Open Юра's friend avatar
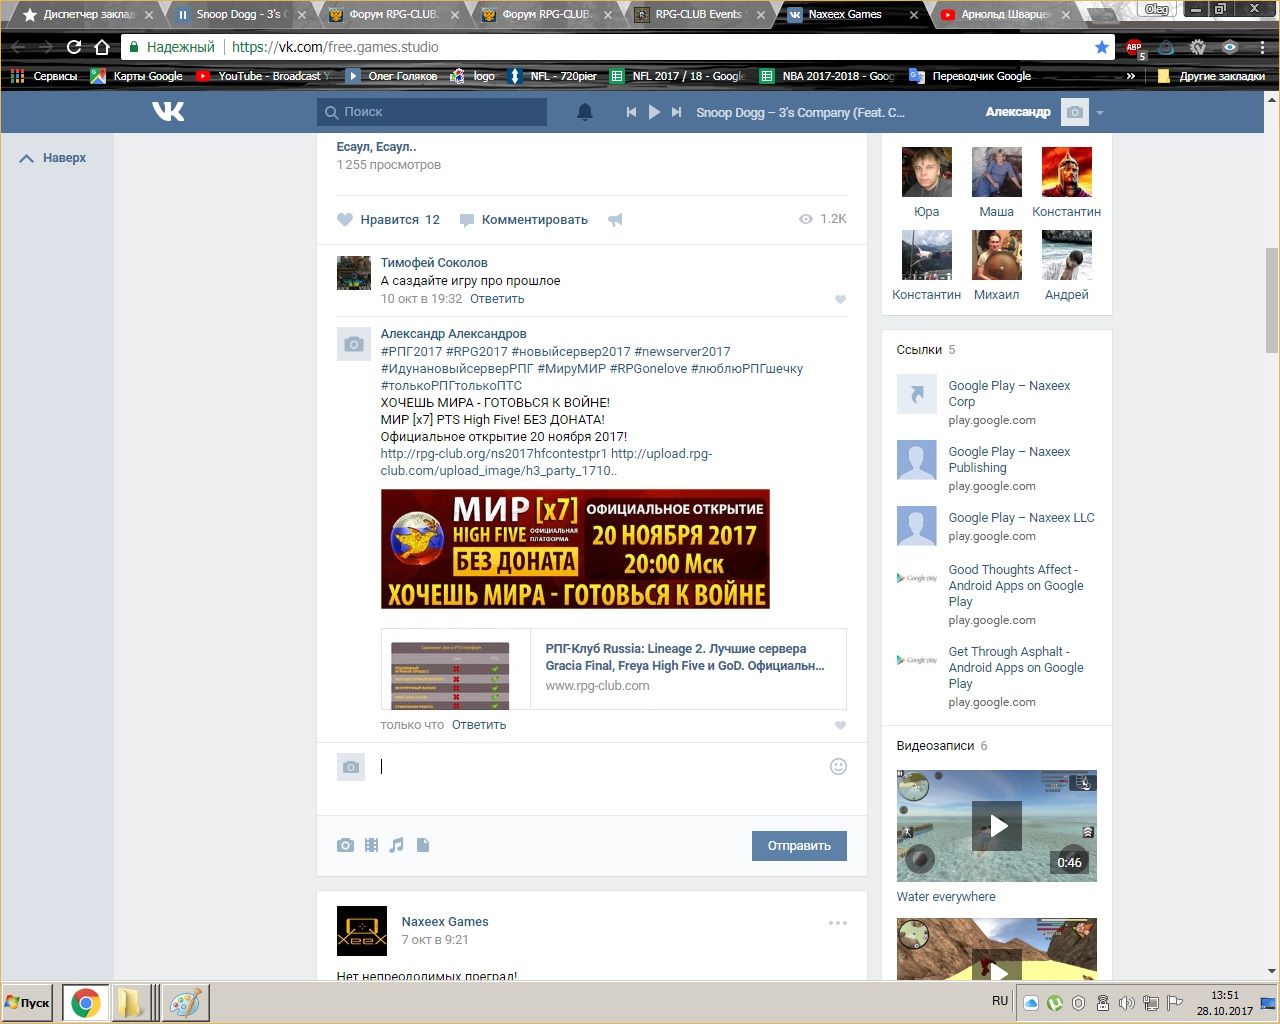The width and height of the screenshot is (1280, 1024). tap(927, 172)
